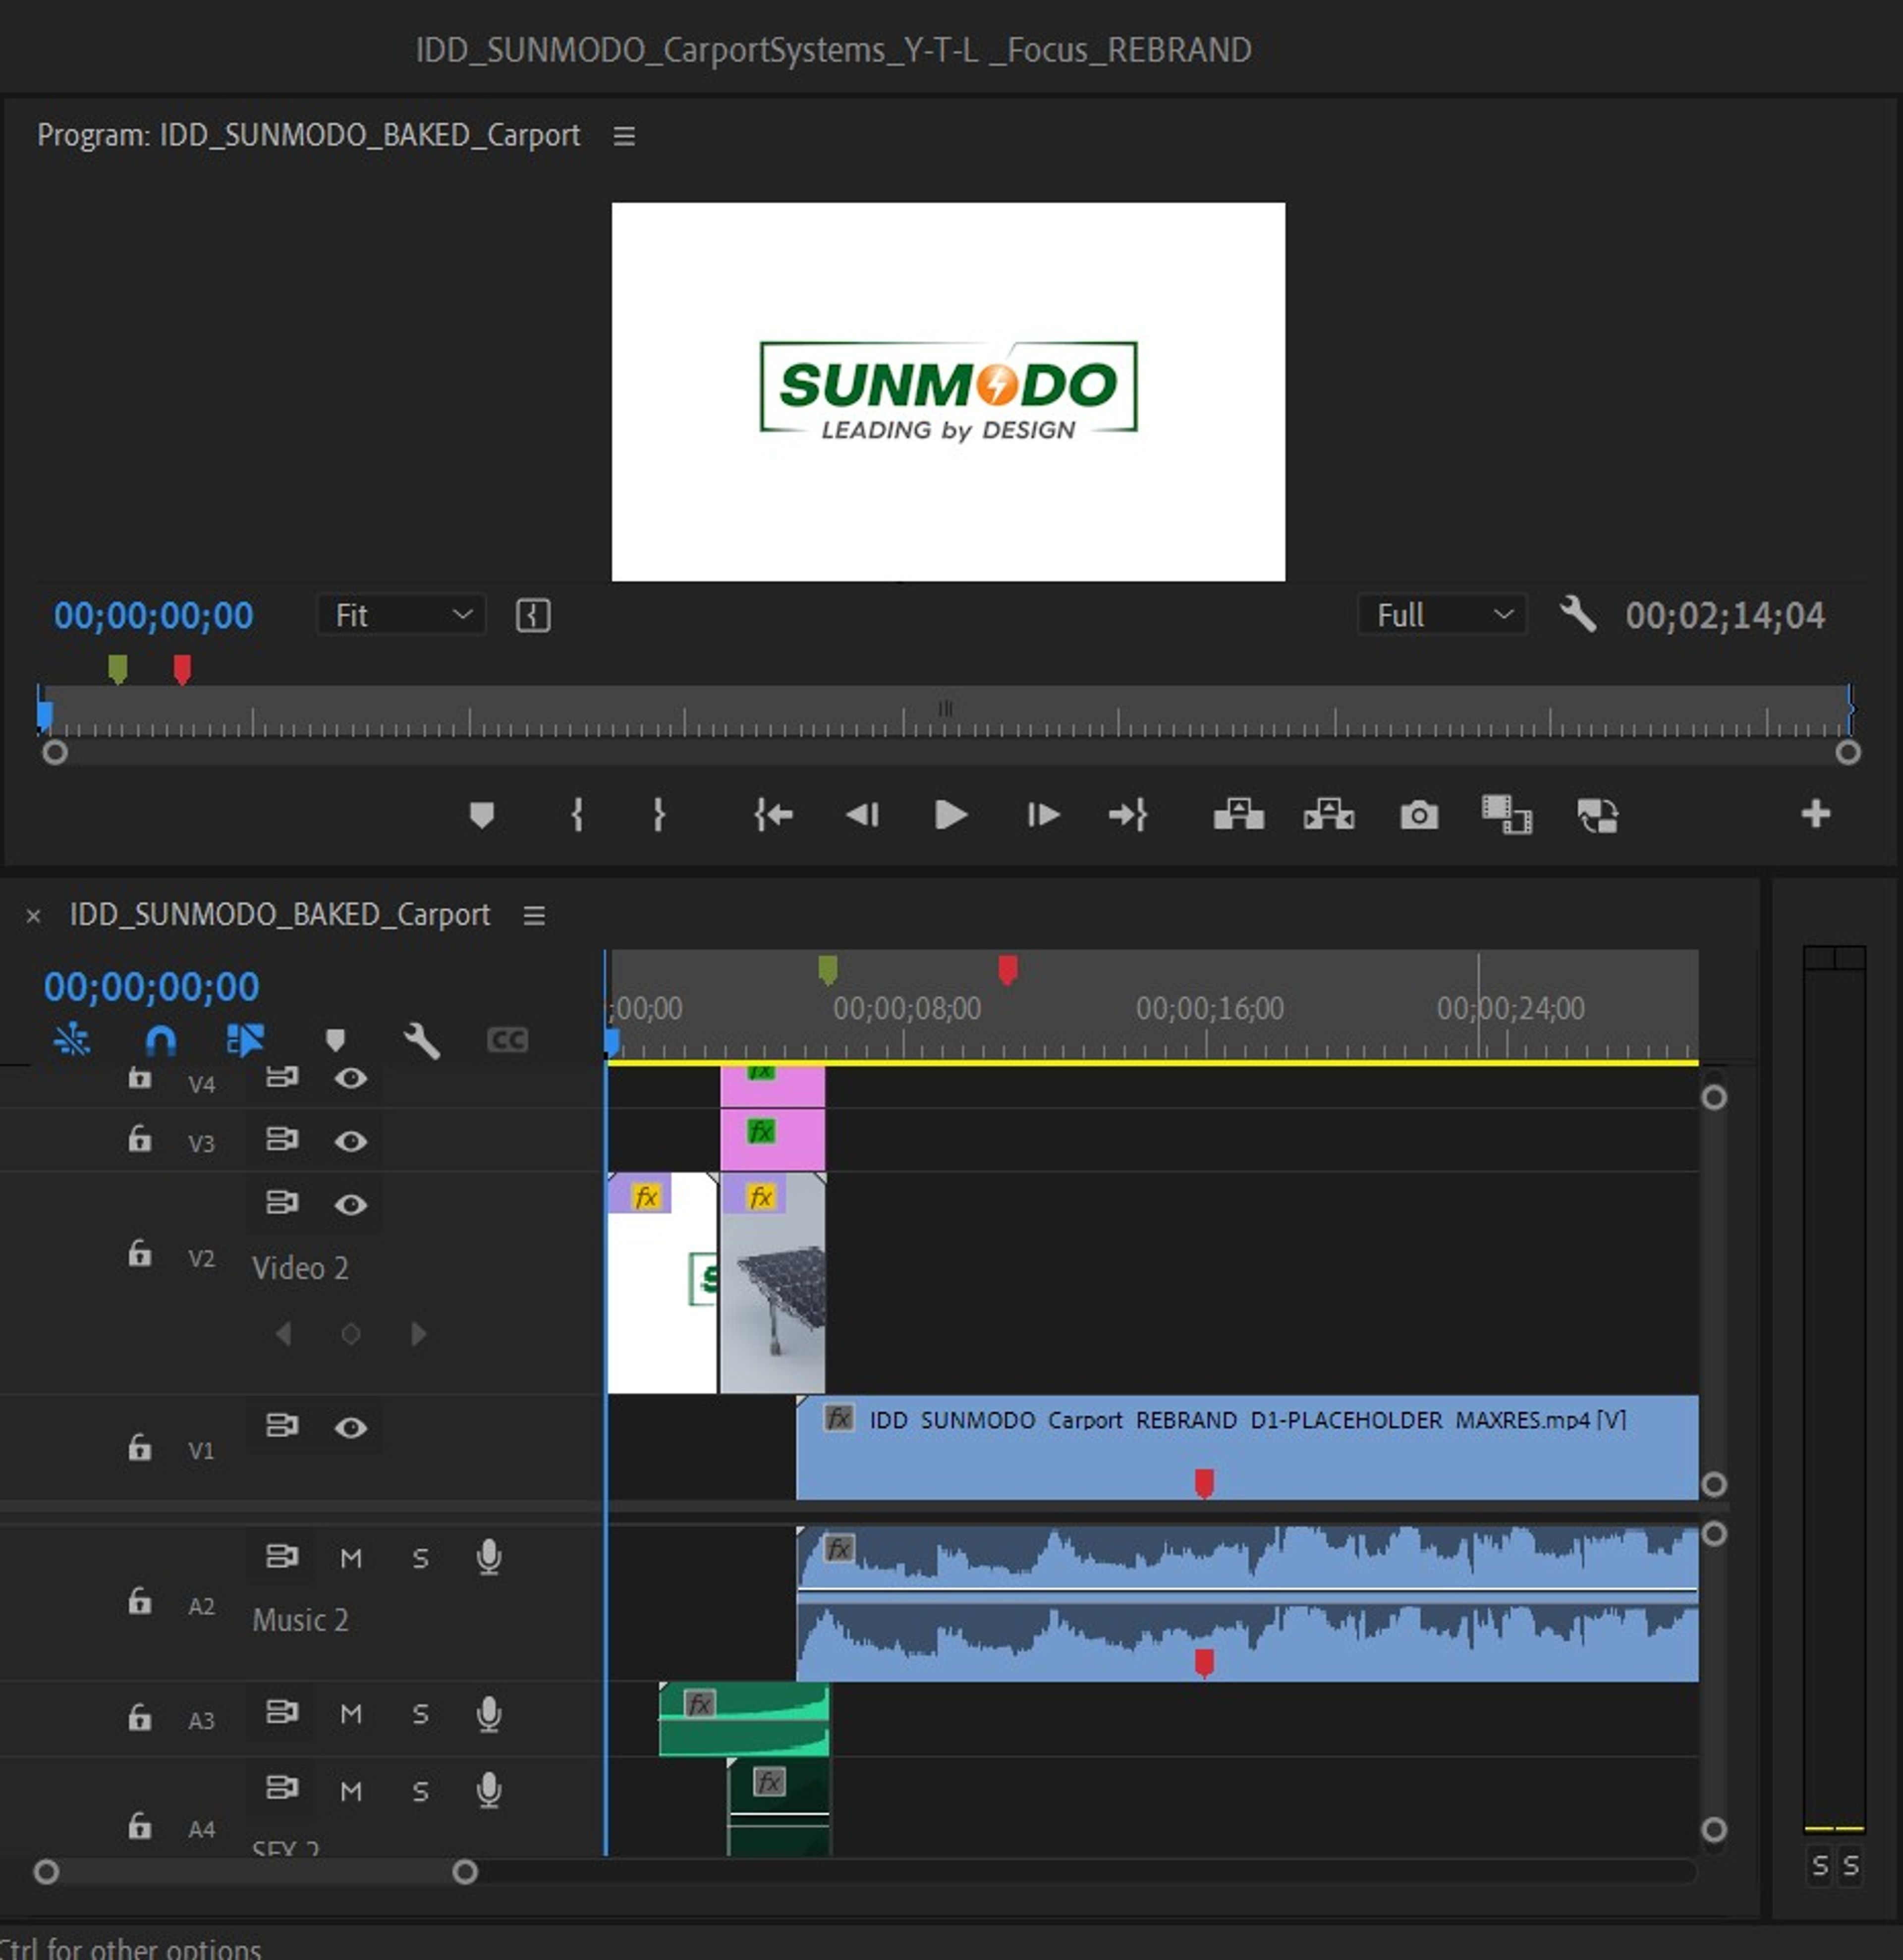Click the green marker on timeline ruler

pos(828,970)
